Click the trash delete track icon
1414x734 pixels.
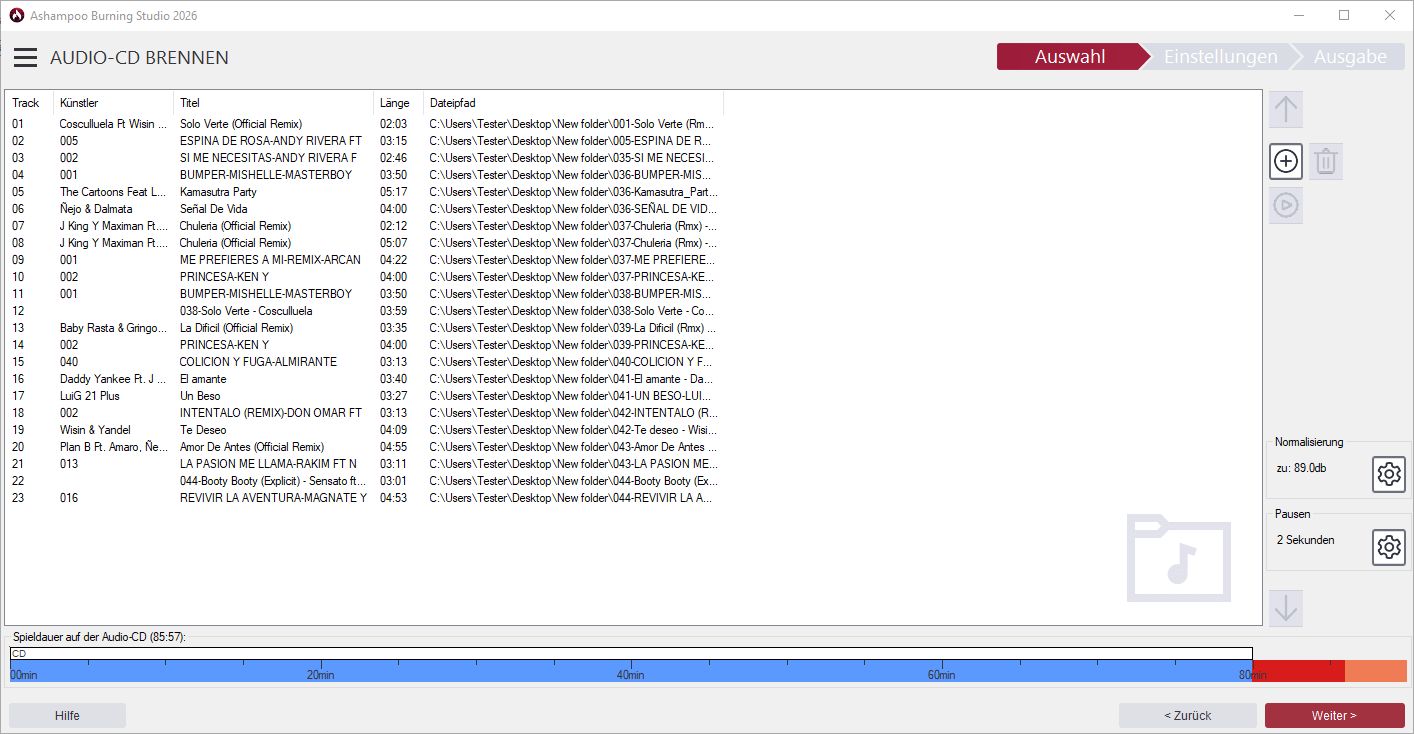(1326, 161)
